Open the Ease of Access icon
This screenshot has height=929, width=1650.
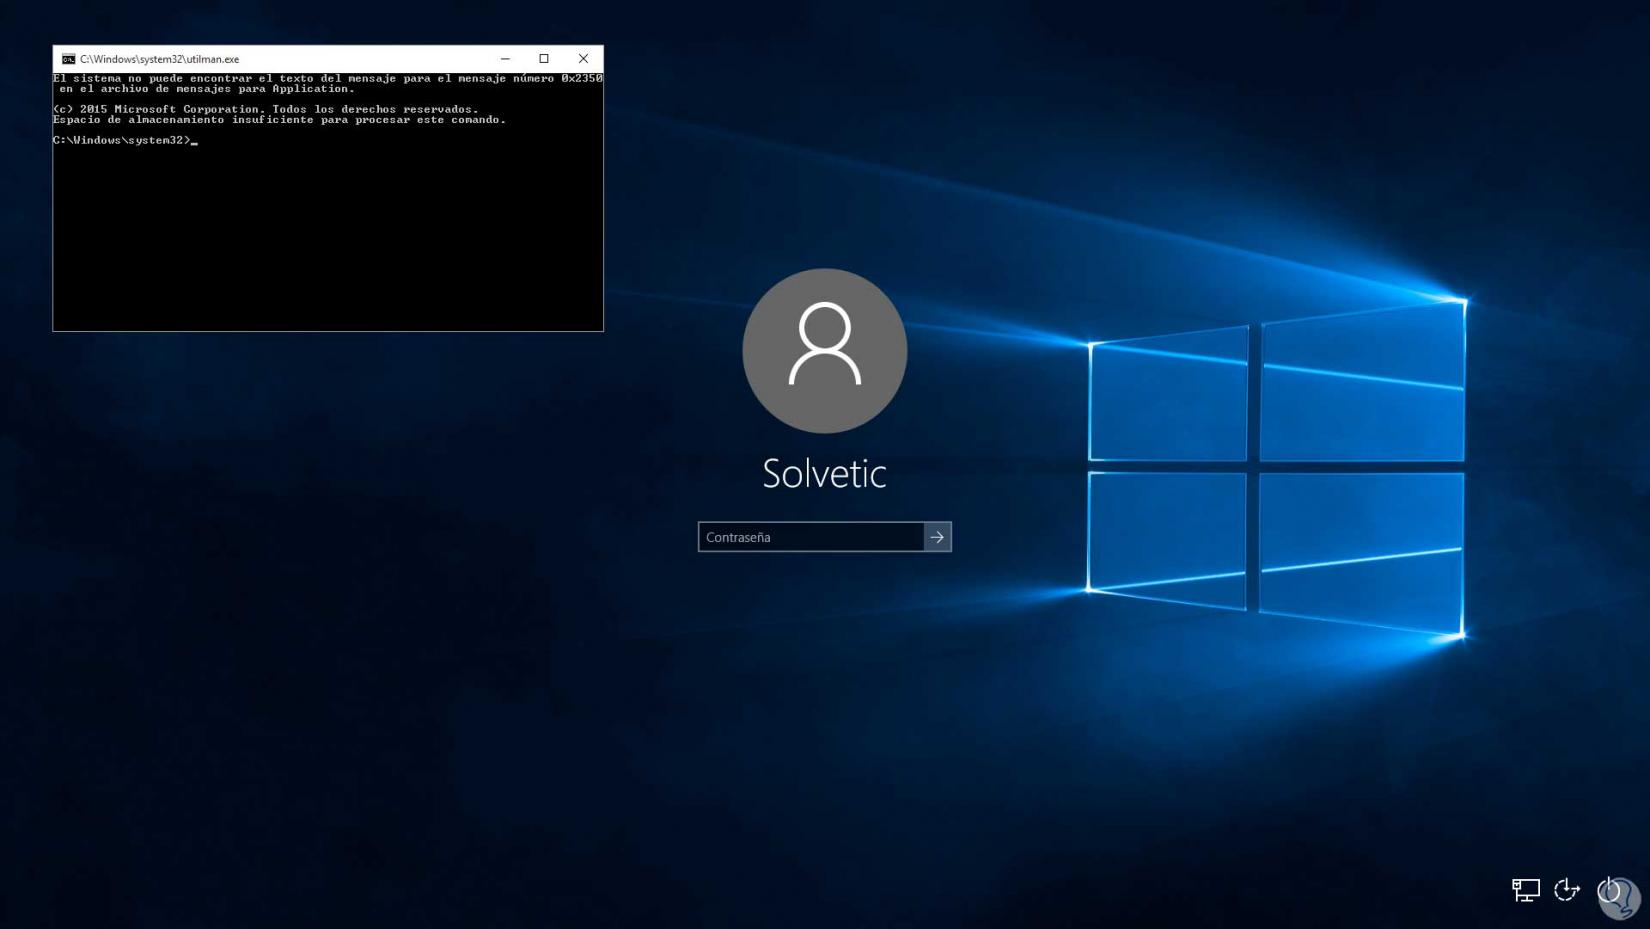(x=1566, y=889)
